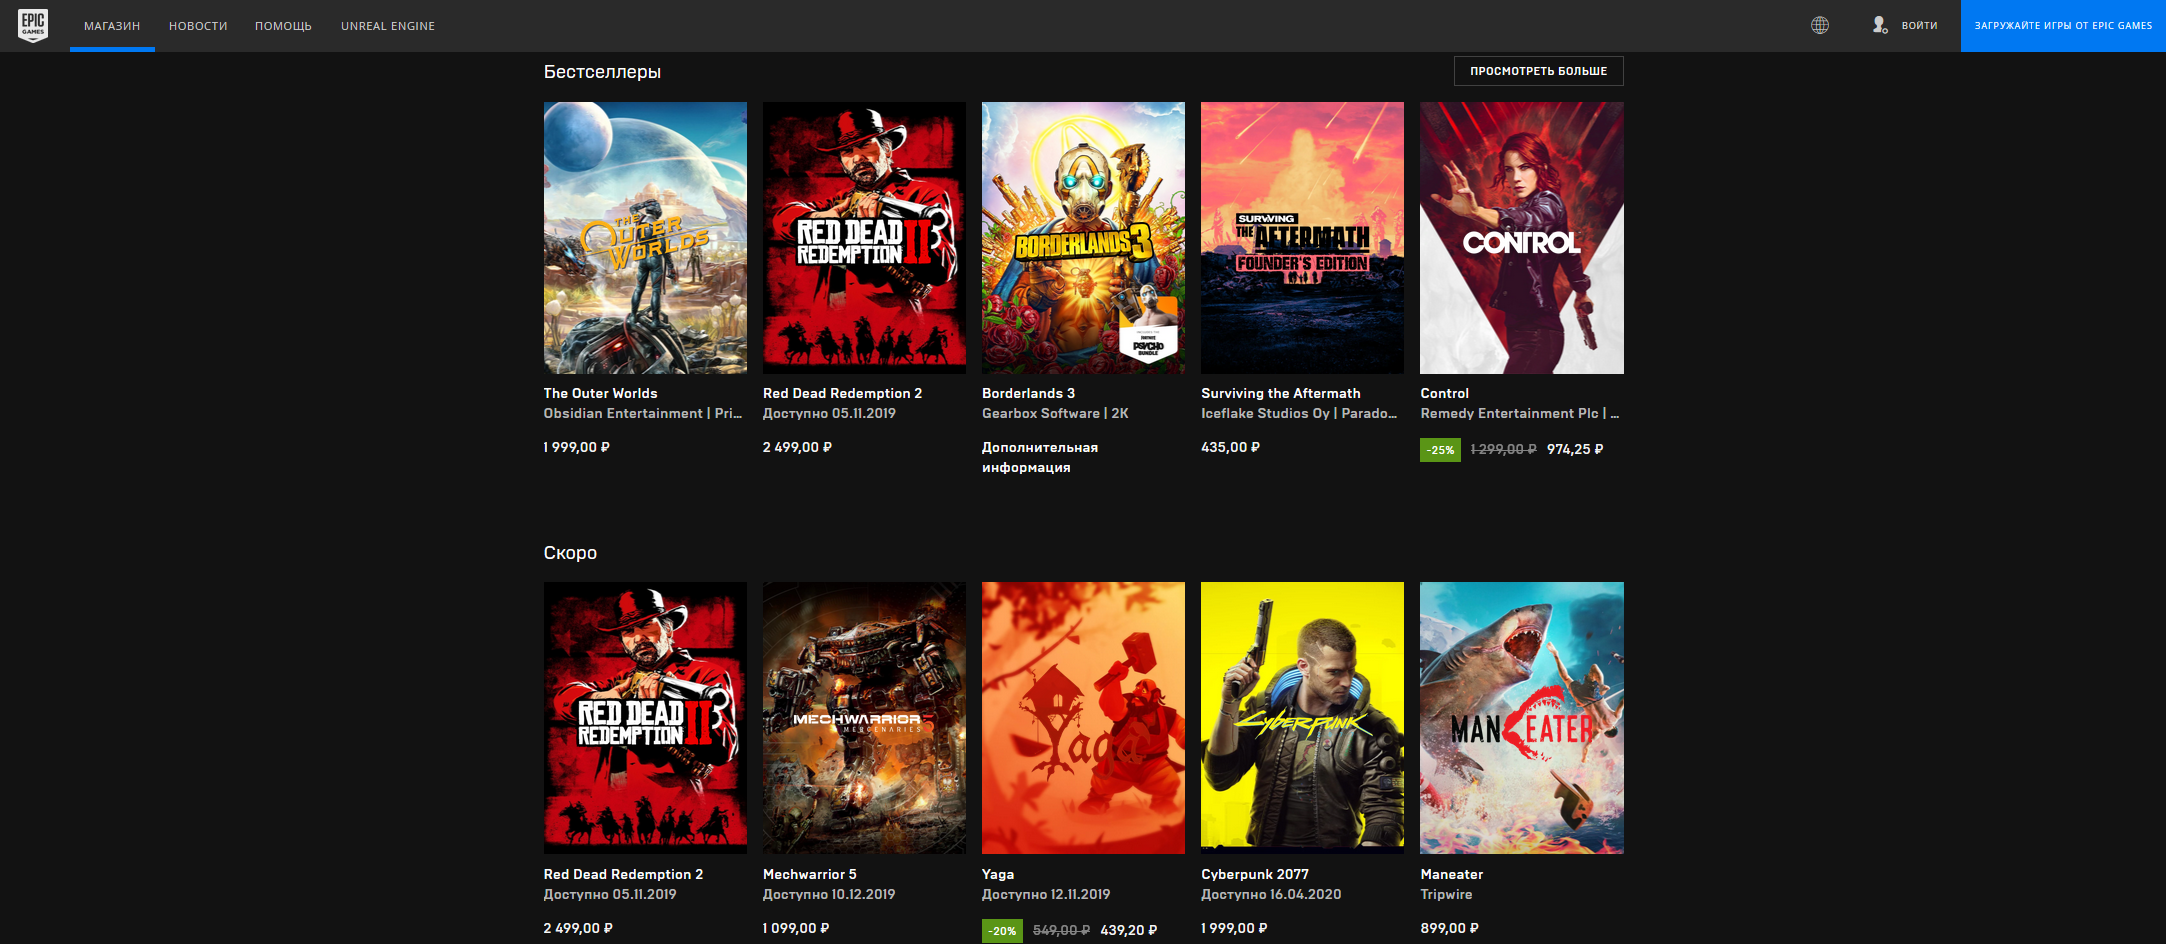Viewport: 2166px width, 944px height.
Task: Click Tripwire publisher text under Maneater
Action: [1446, 894]
